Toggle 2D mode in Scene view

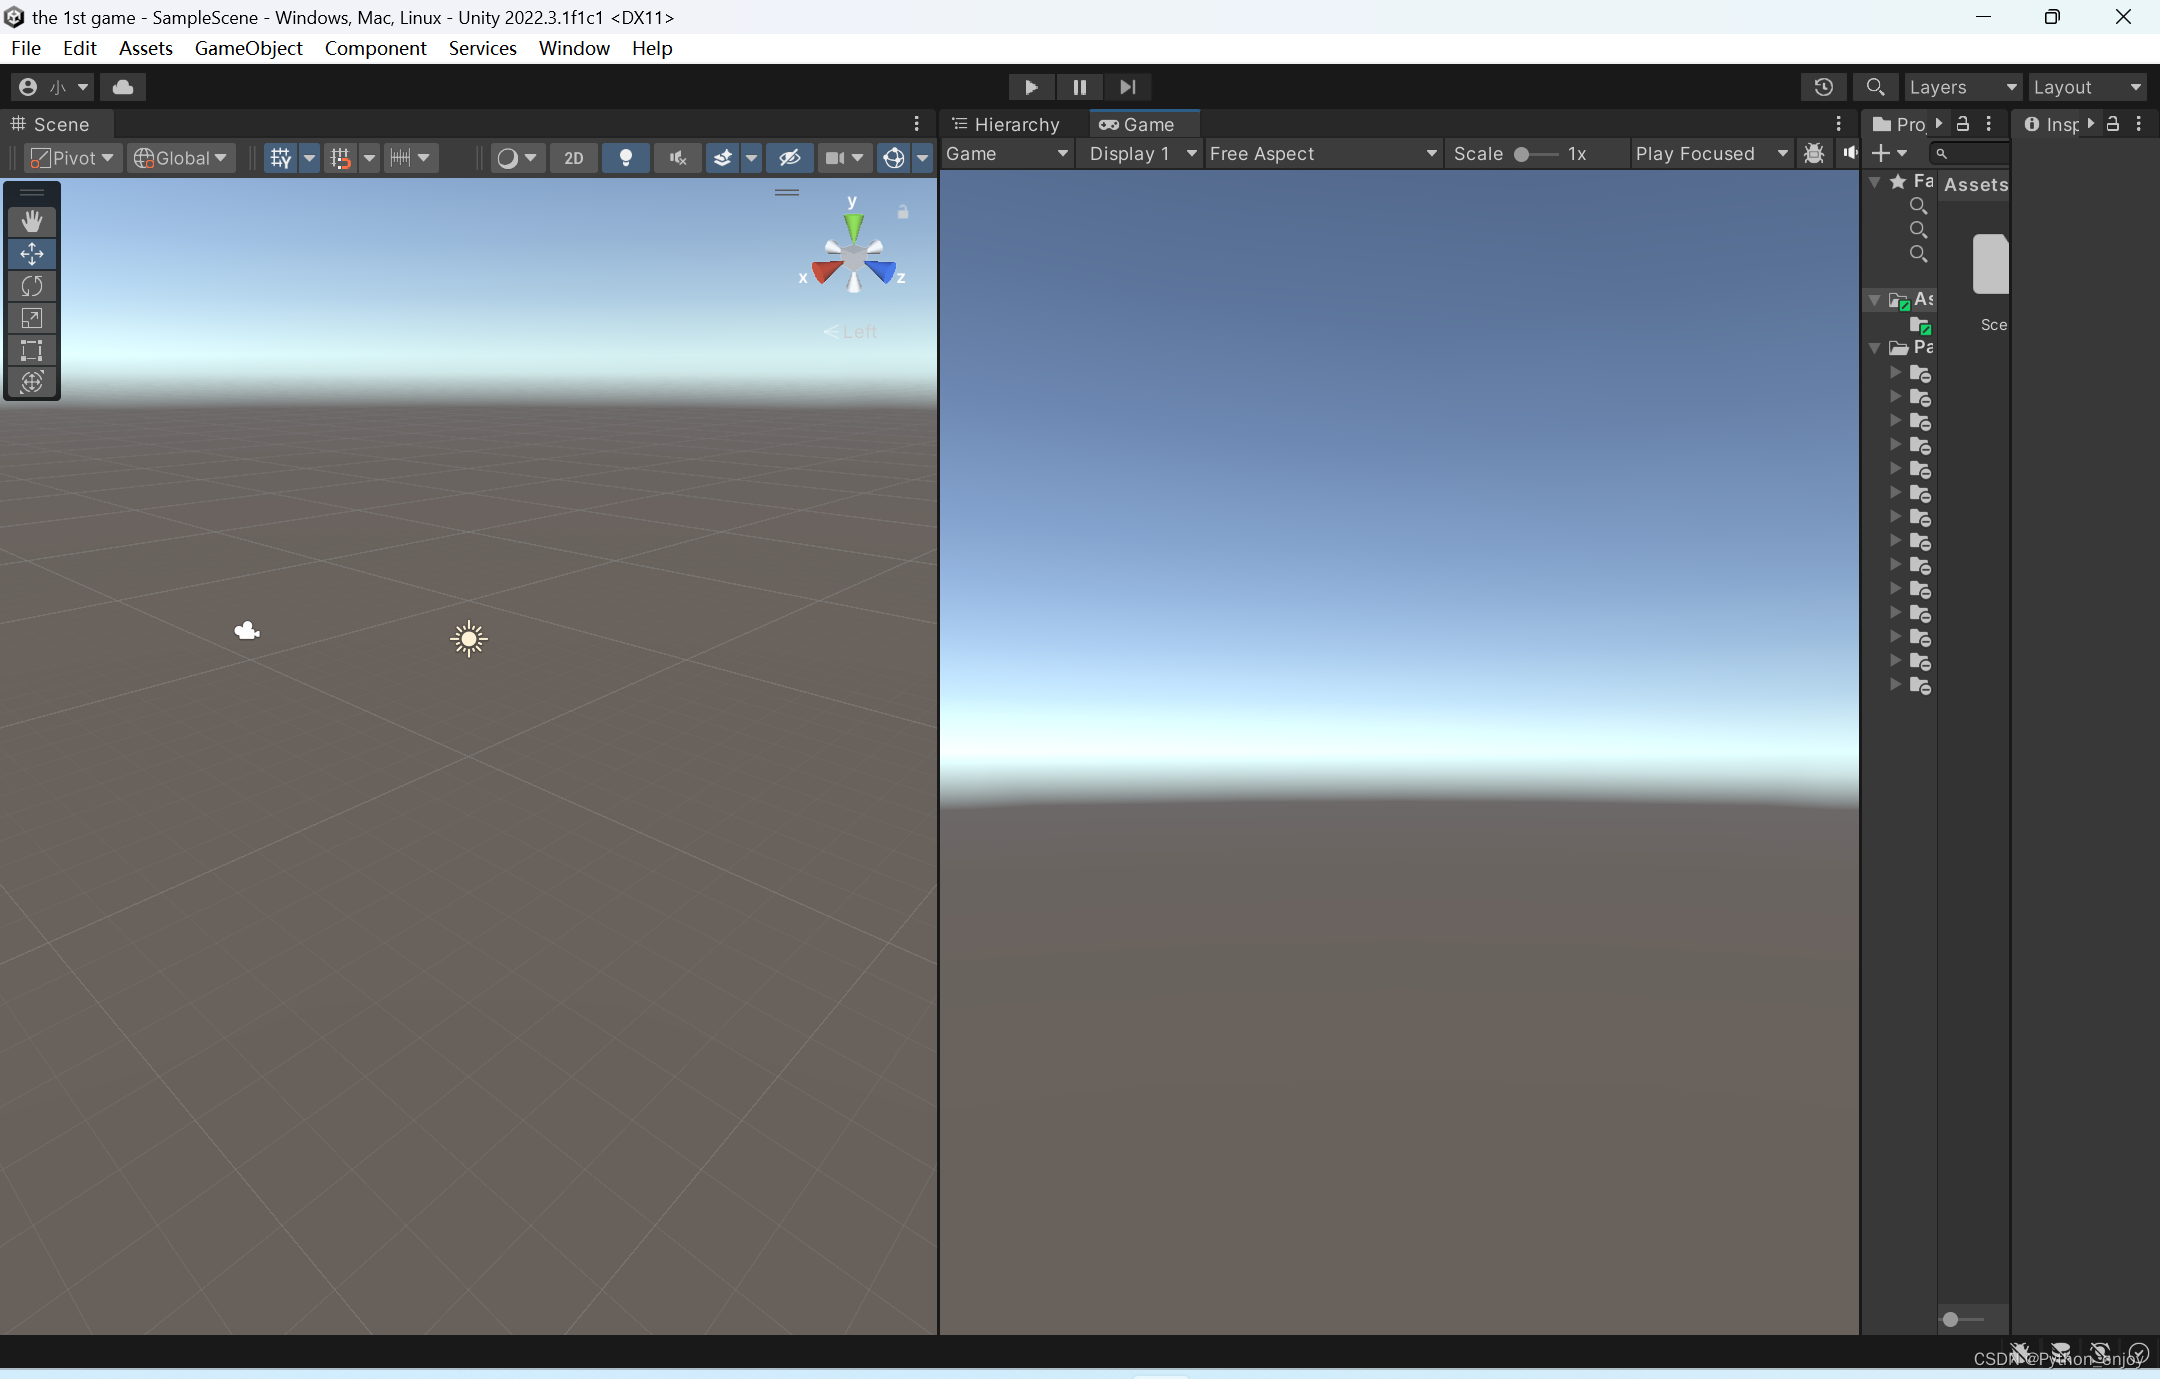tap(573, 156)
